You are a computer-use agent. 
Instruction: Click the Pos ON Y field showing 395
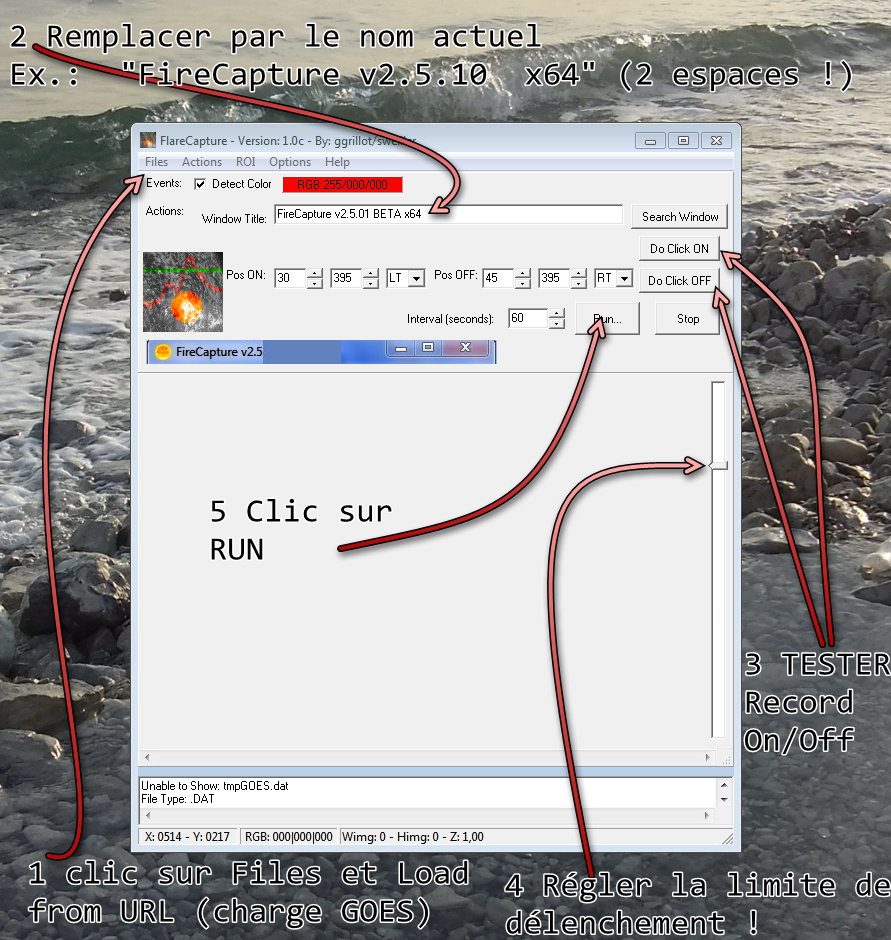tap(346, 278)
